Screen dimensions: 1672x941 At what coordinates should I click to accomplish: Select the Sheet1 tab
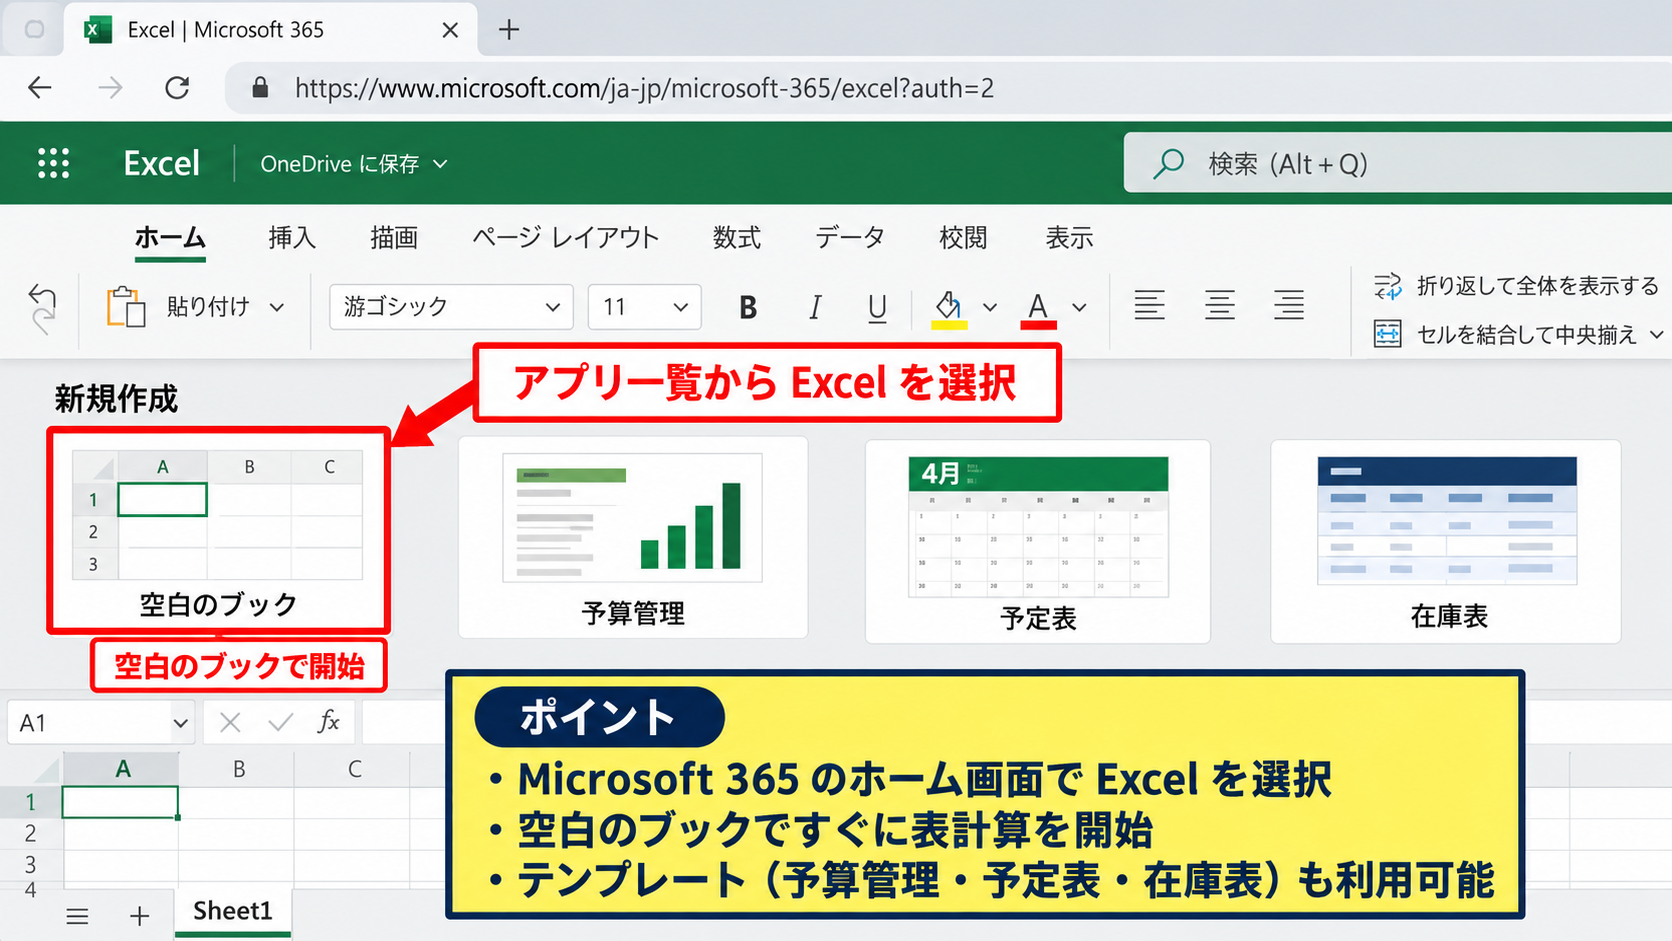tap(233, 912)
